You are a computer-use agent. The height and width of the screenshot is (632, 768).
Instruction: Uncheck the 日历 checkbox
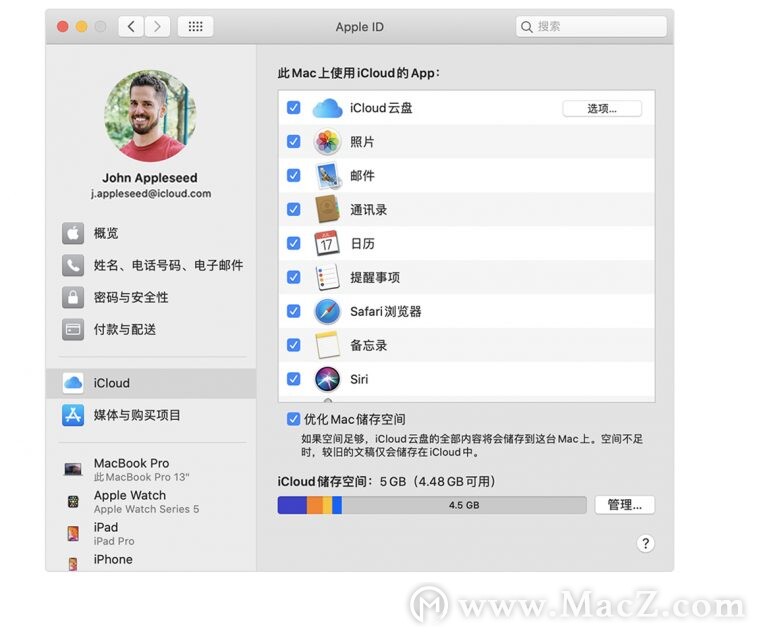(293, 243)
